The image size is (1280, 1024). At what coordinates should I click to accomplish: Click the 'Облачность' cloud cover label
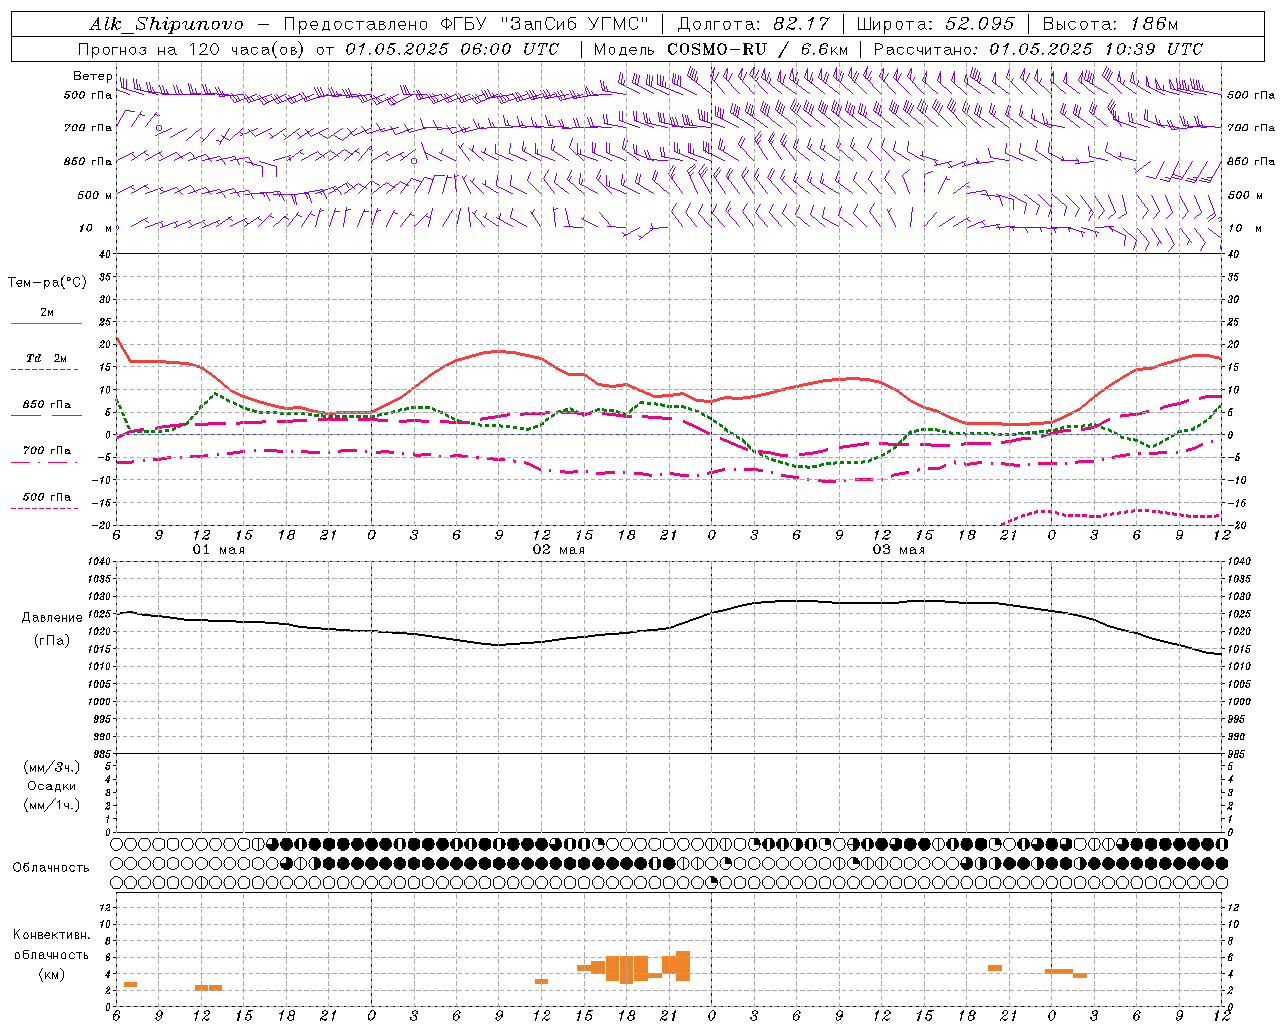point(51,867)
